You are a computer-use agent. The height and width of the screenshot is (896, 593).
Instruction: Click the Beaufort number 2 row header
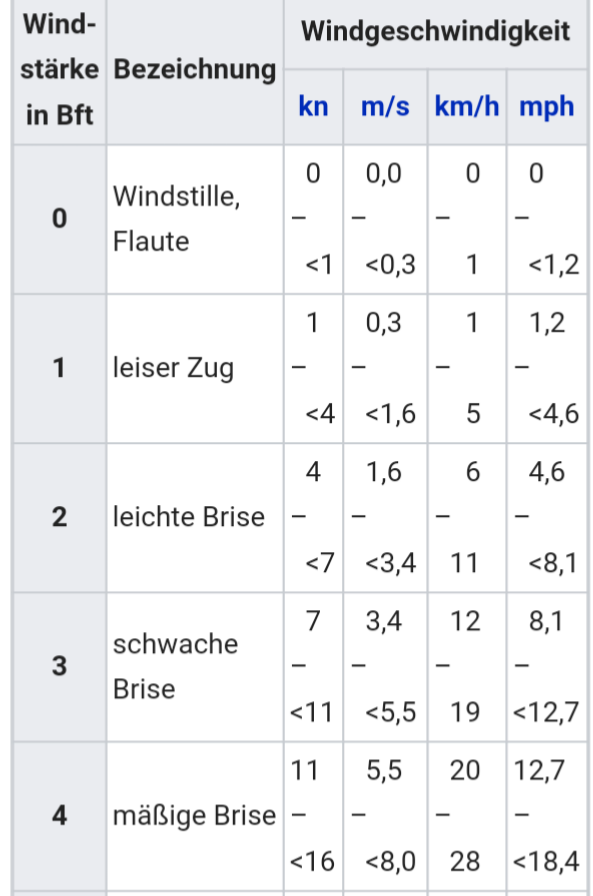tap(59, 517)
